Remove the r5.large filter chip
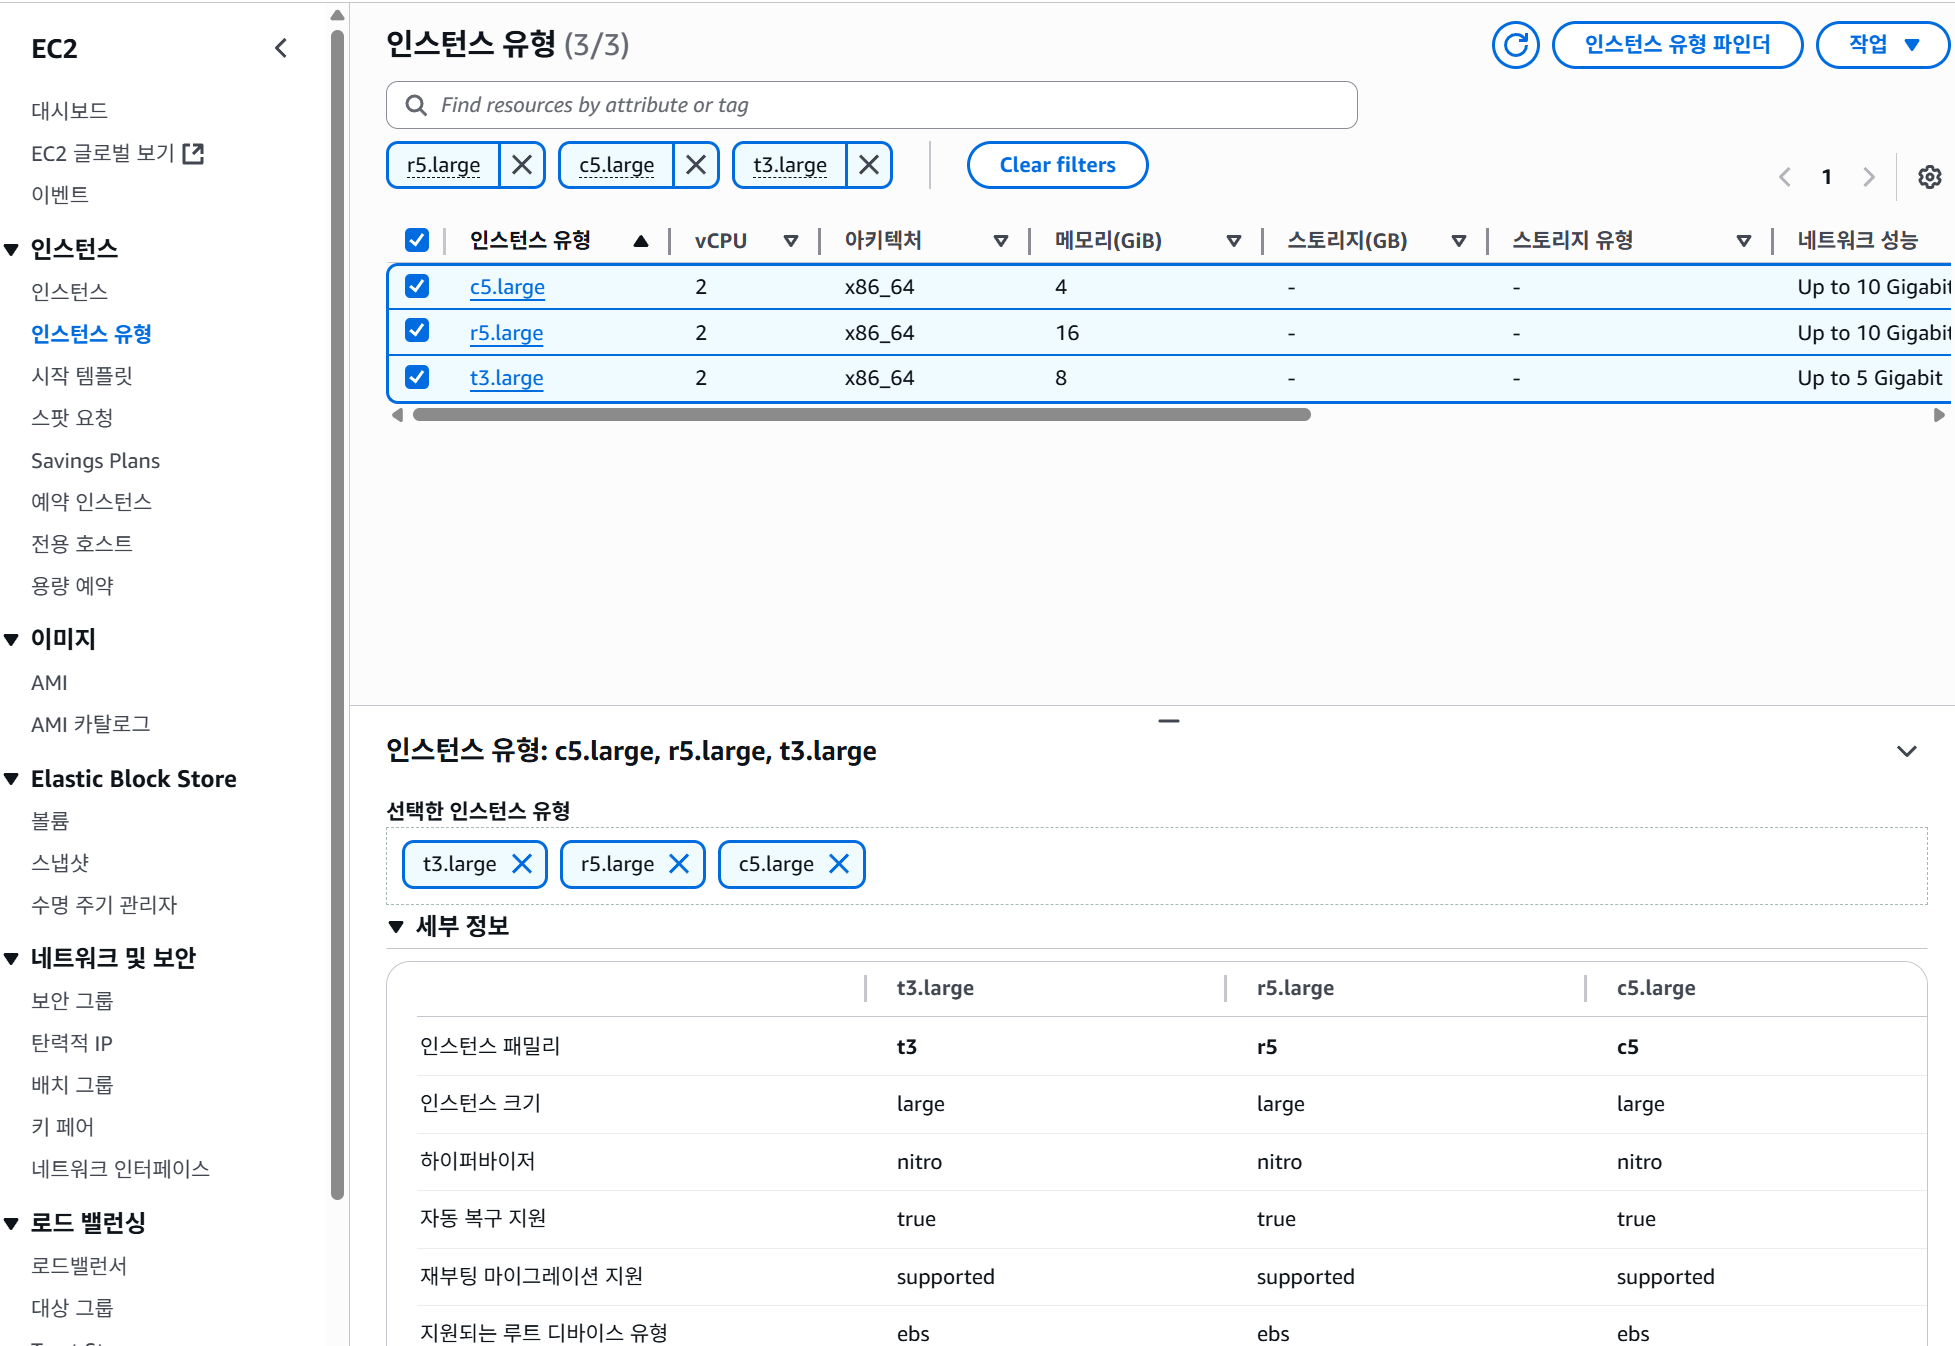The height and width of the screenshot is (1346, 1955). (x=521, y=165)
